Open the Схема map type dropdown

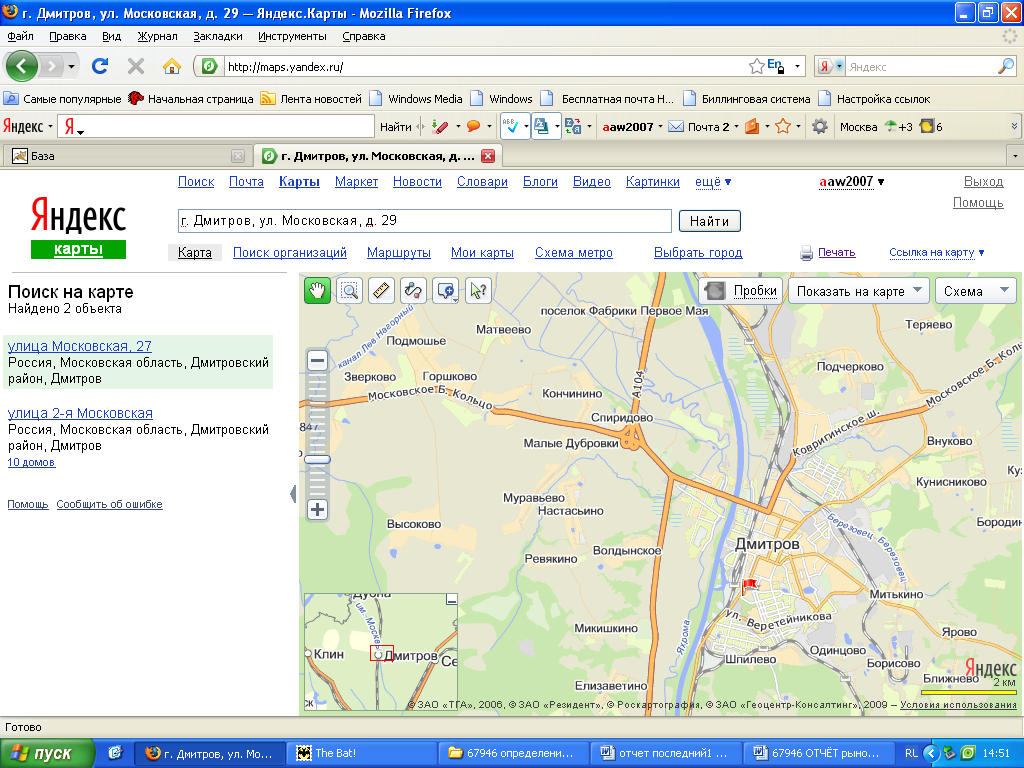pyautogui.click(x=976, y=291)
